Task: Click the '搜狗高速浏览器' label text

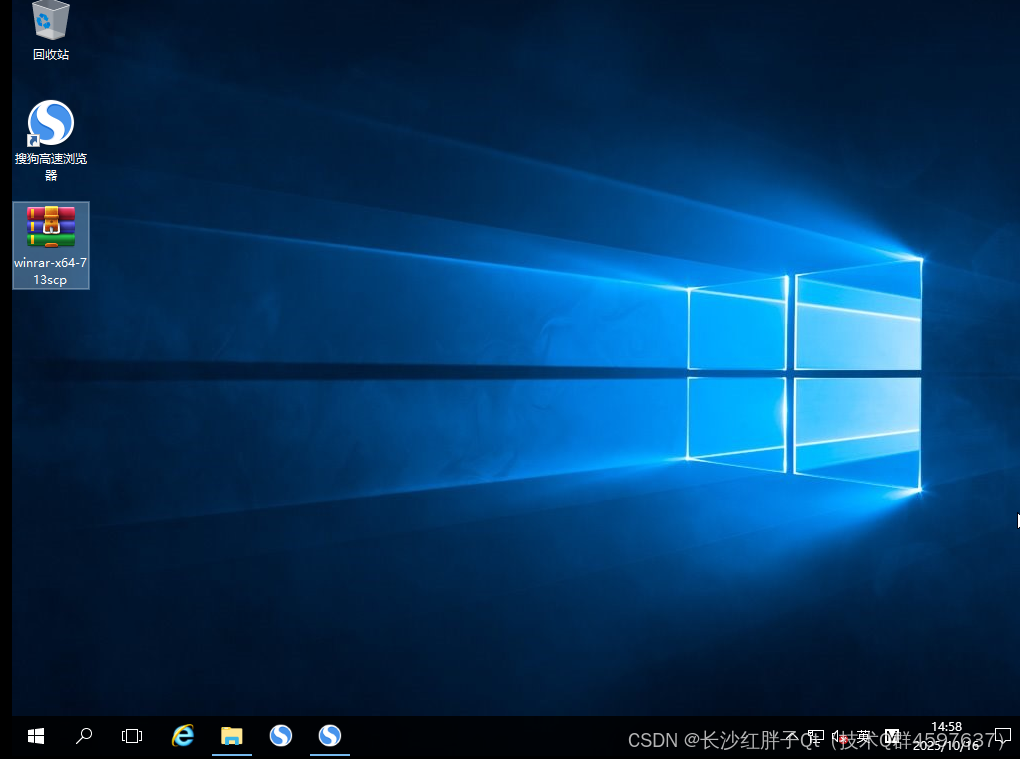Action: (x=51, y=166)
